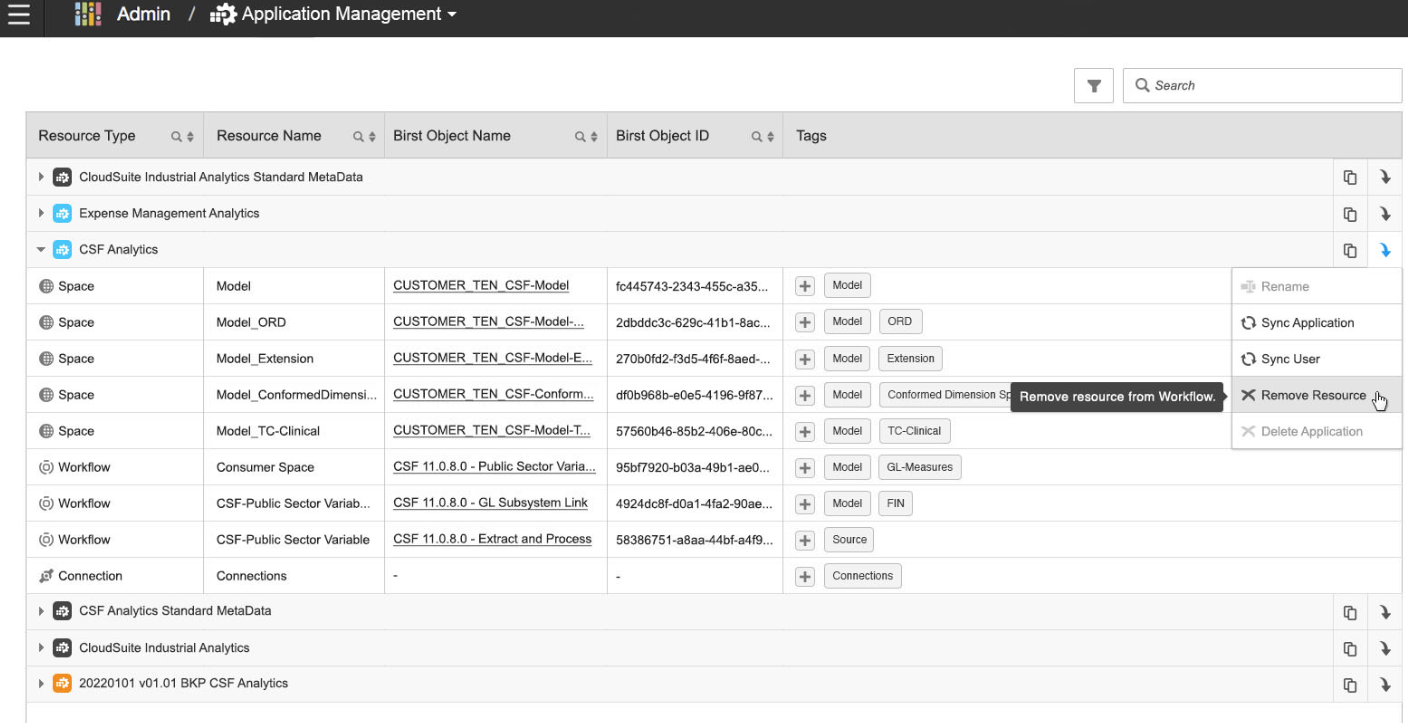Search within Birst Object ID column

pos(757,137)
